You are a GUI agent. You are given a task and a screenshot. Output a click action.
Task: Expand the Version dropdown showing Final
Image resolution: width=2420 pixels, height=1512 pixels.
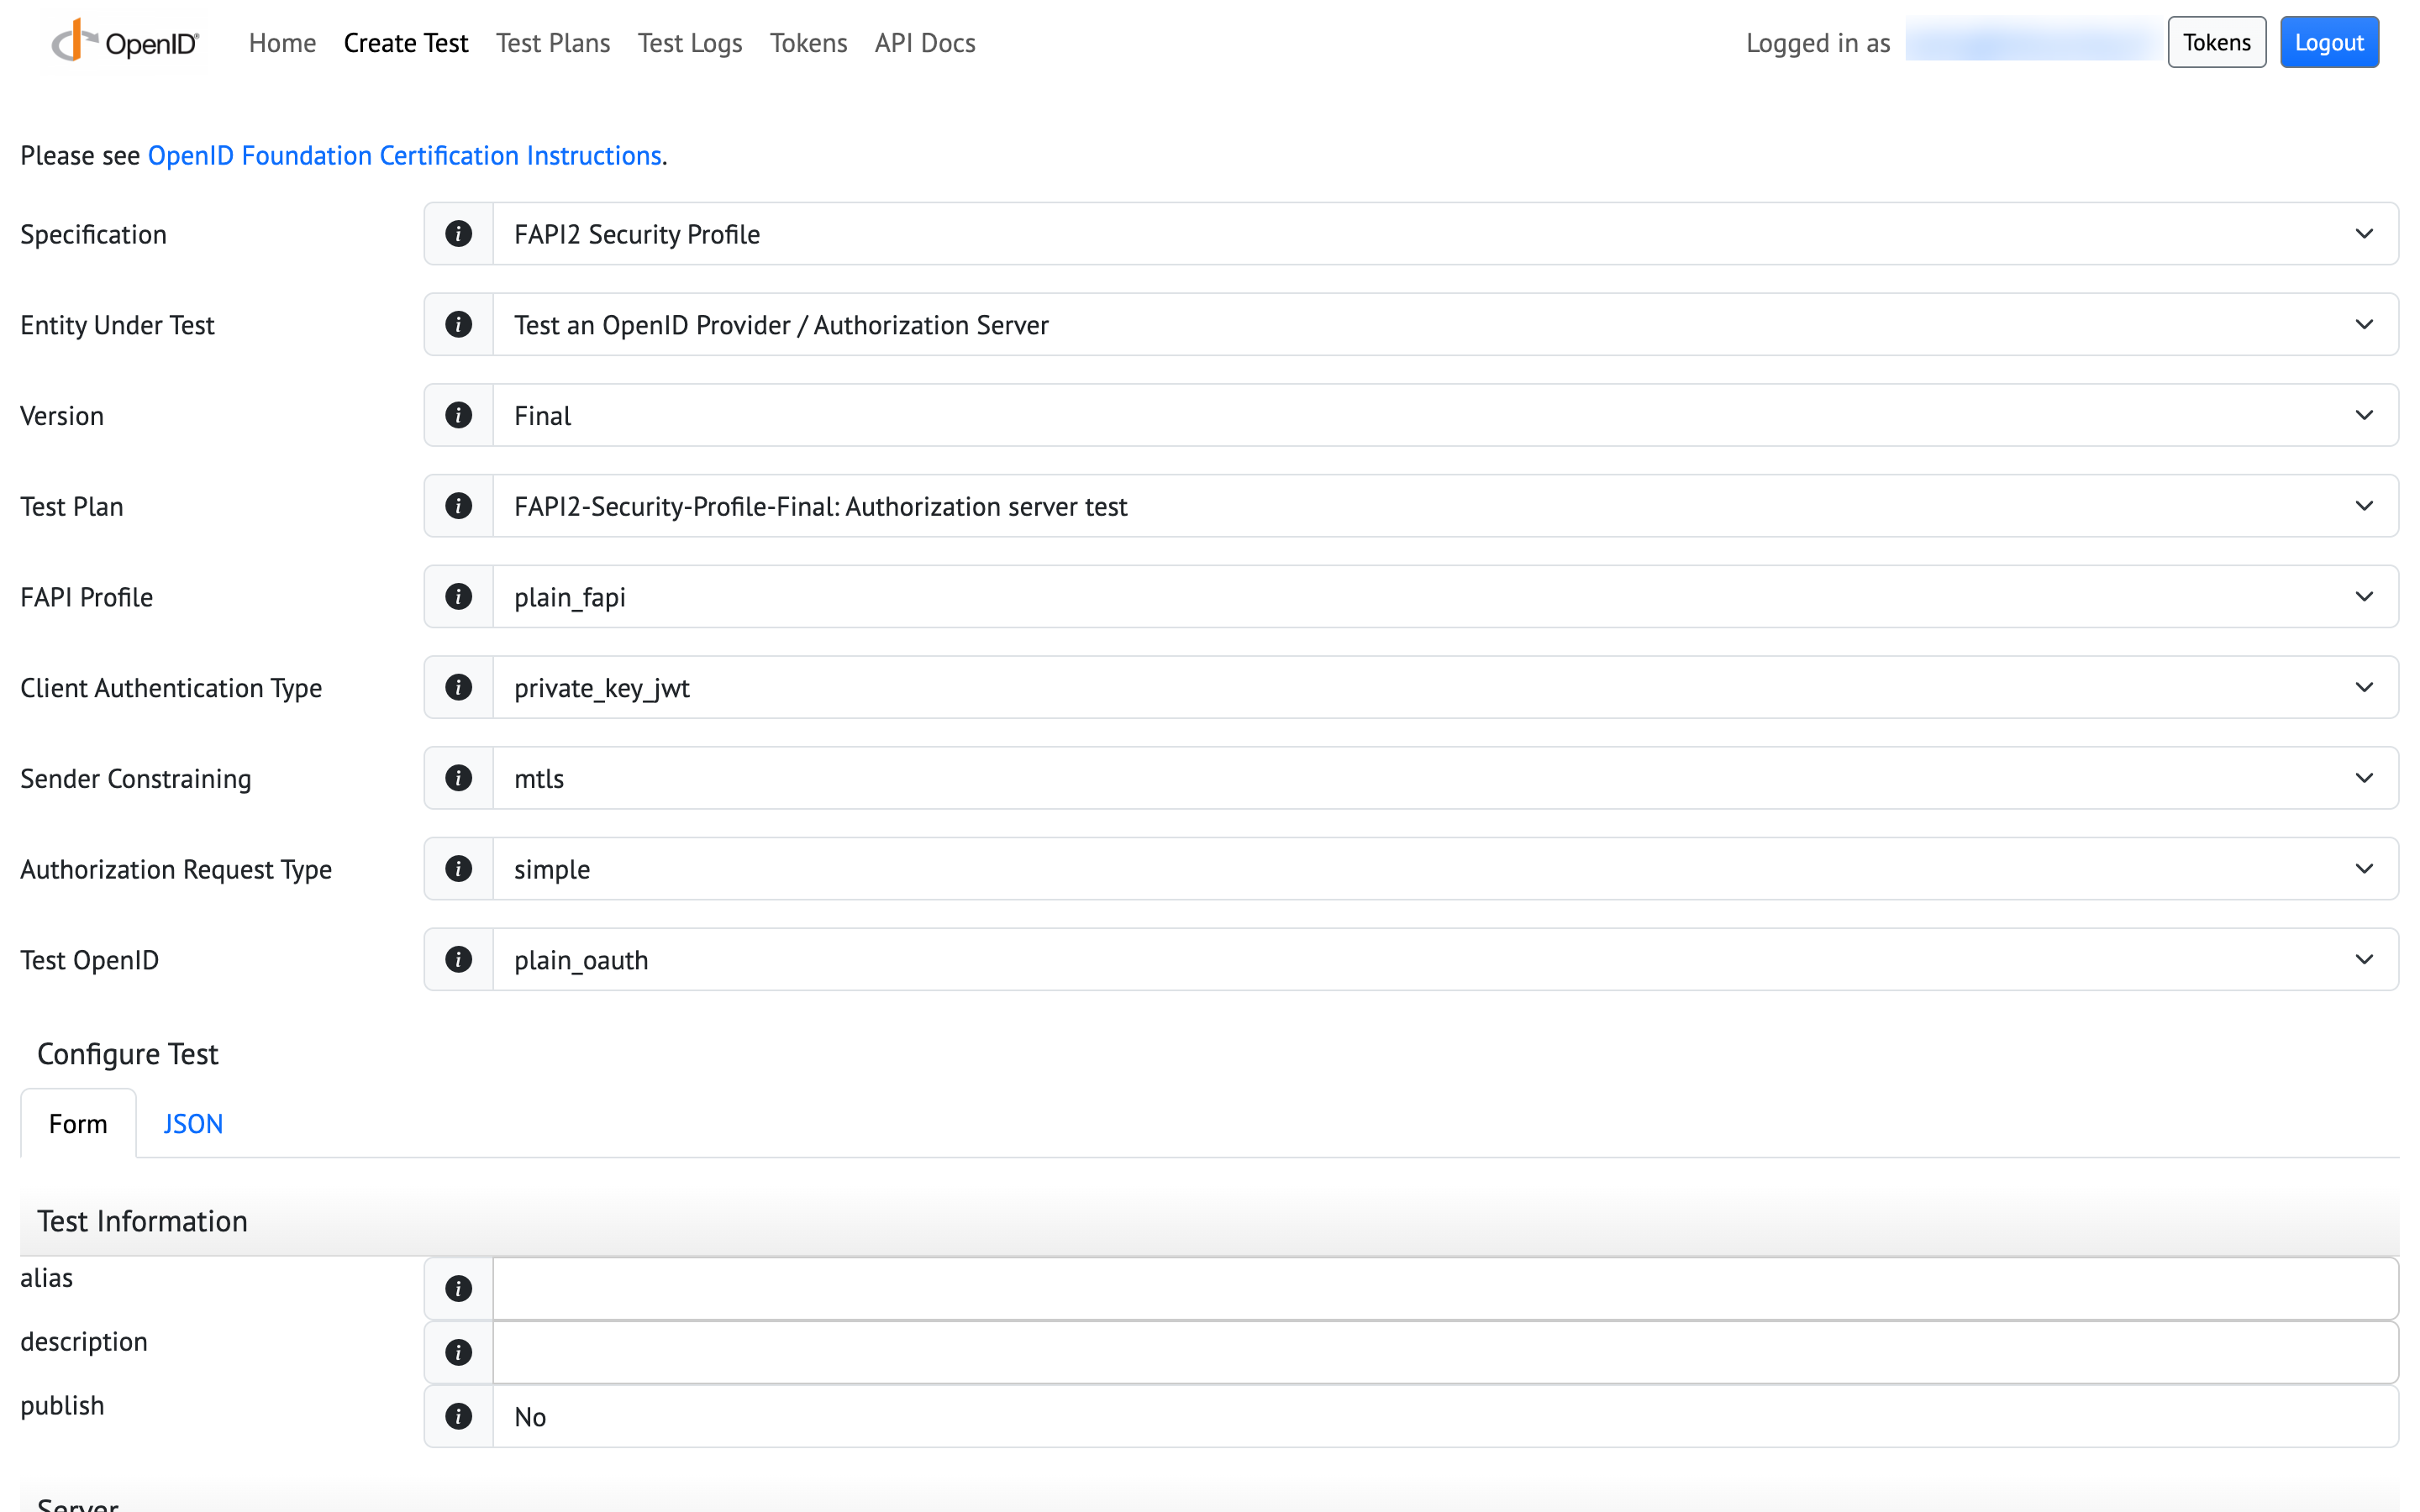1445,415
